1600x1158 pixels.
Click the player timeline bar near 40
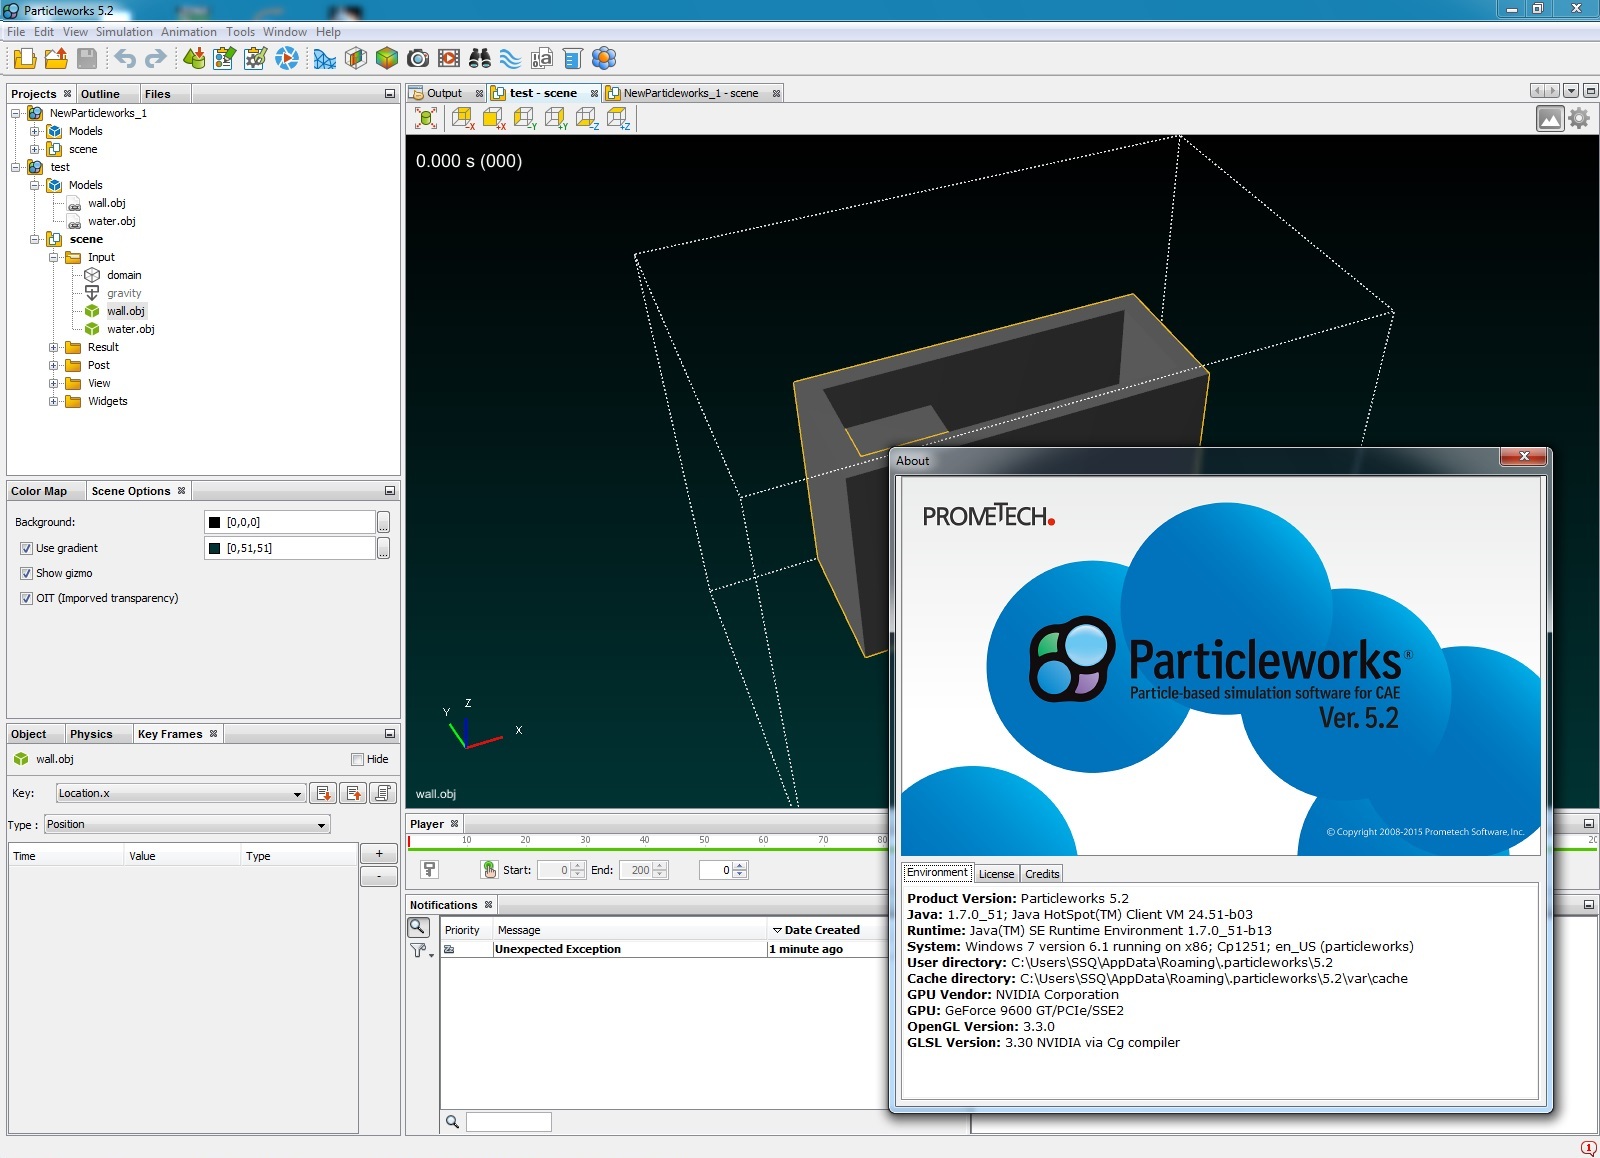[644, 849]
